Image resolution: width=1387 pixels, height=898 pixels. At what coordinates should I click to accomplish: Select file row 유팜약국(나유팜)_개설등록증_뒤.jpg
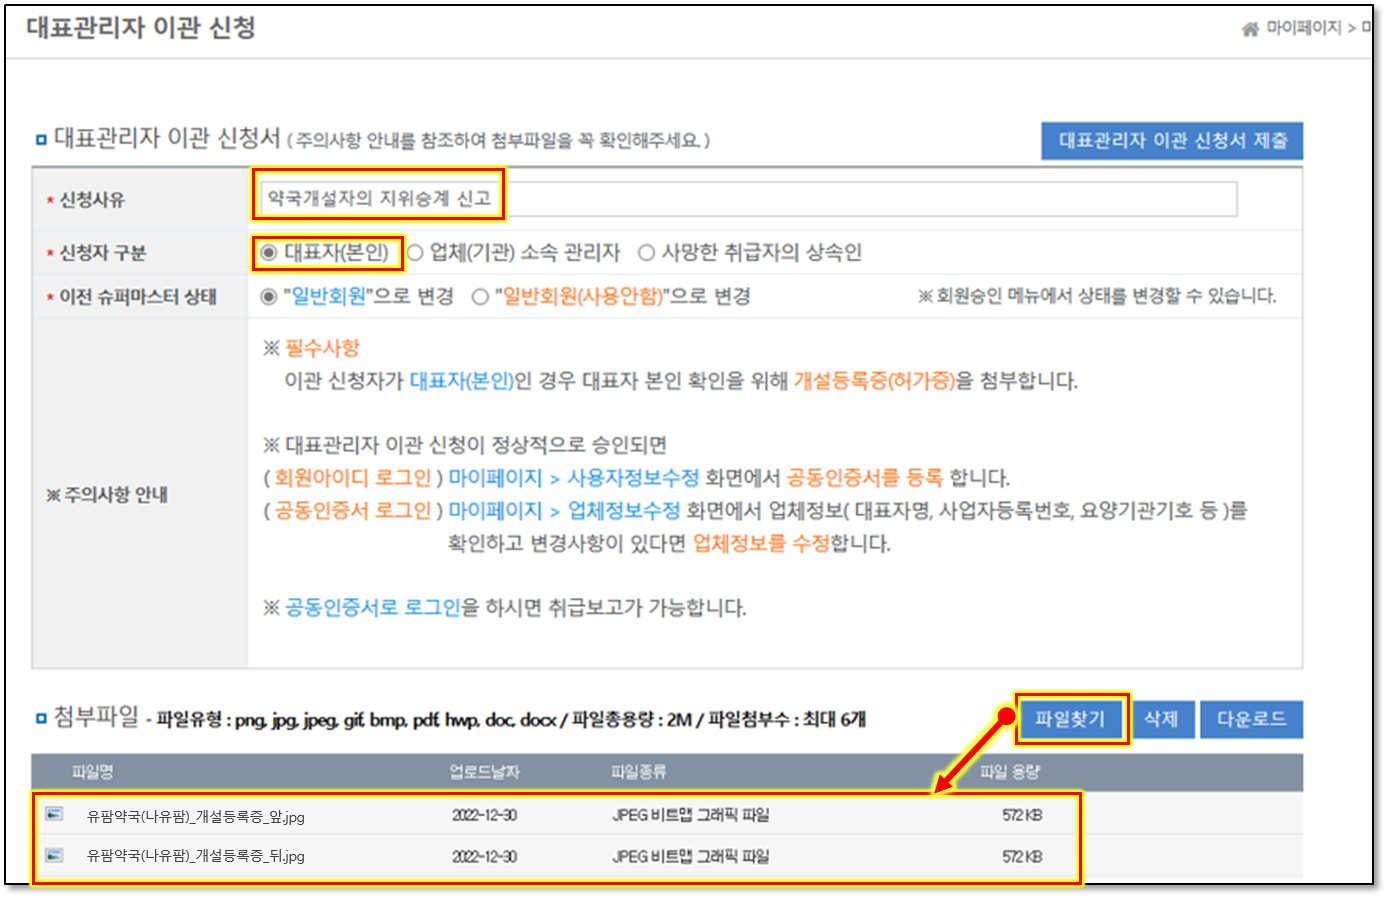(196, 856)
